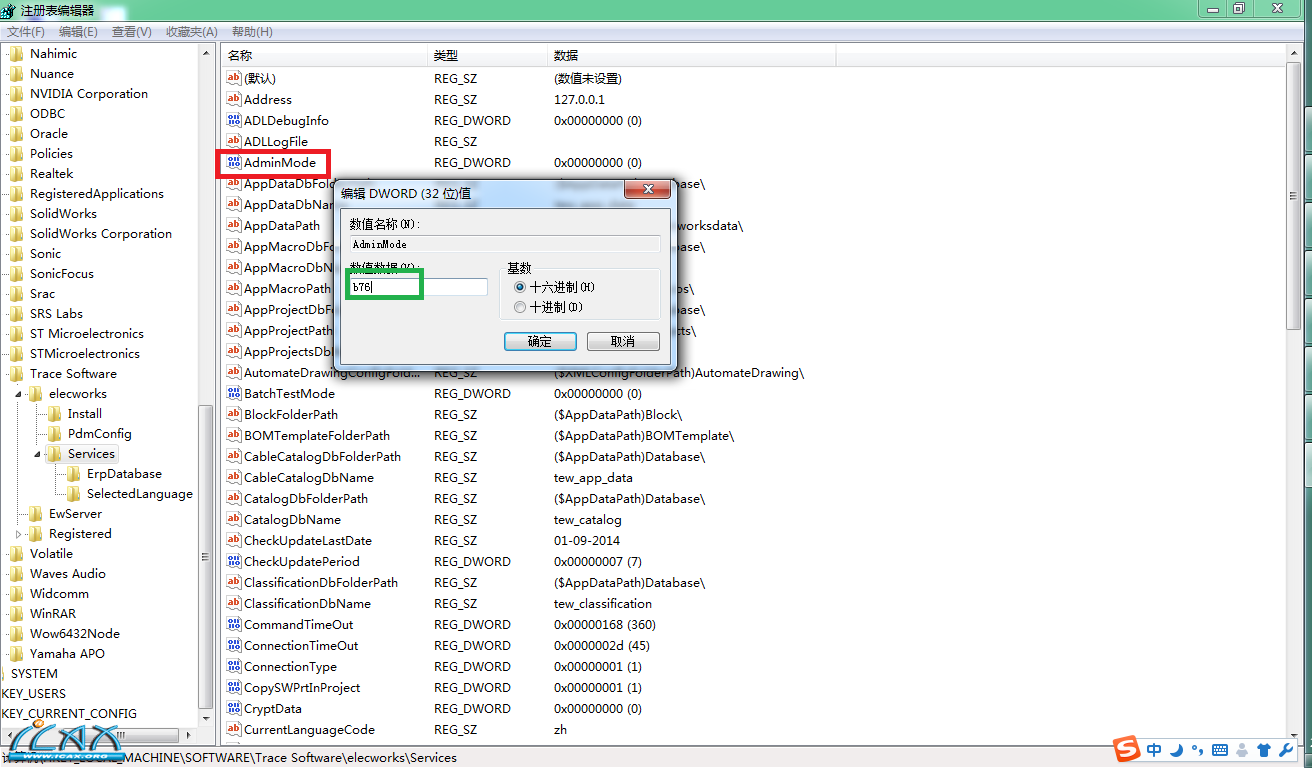Confirm the DWORD edit with 确定
This screenshot has height=768, width=1312.
click(540, 341)
